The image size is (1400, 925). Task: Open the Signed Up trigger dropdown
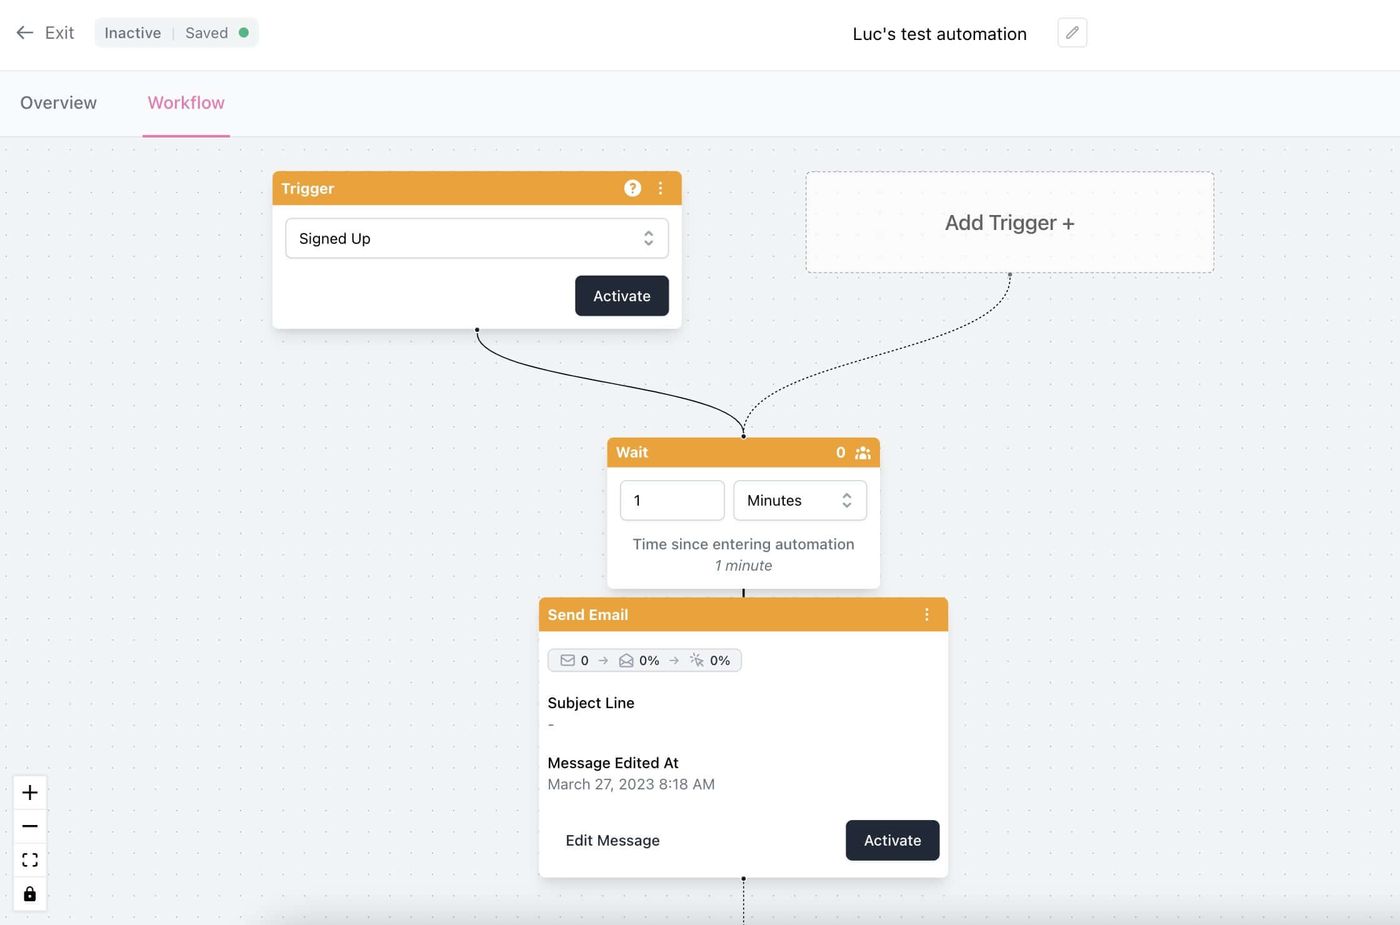pyautogui.click(x=477, y=238)
